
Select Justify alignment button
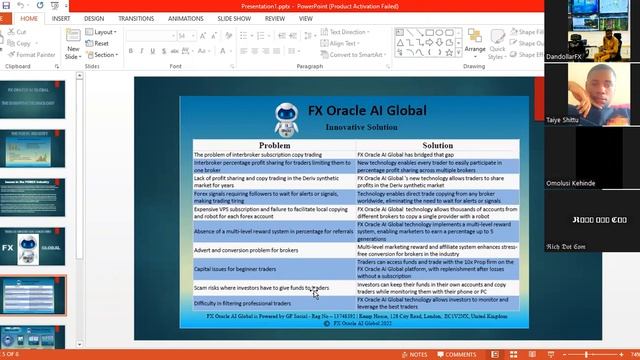click(x=277, y=51)
